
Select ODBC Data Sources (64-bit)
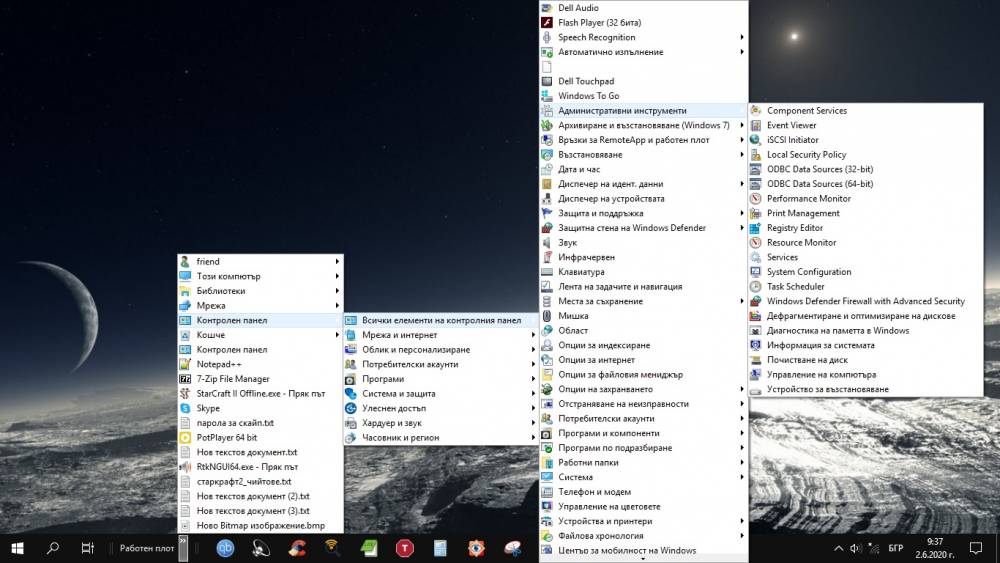point(820,184)
